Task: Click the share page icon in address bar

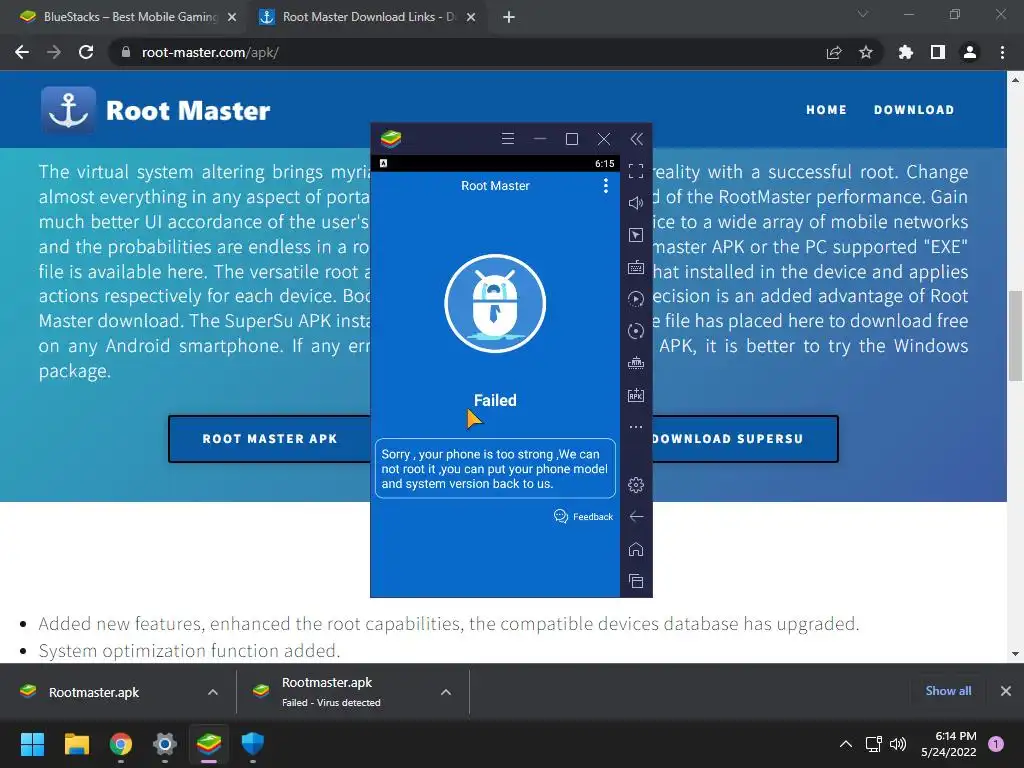Action: 833,52
